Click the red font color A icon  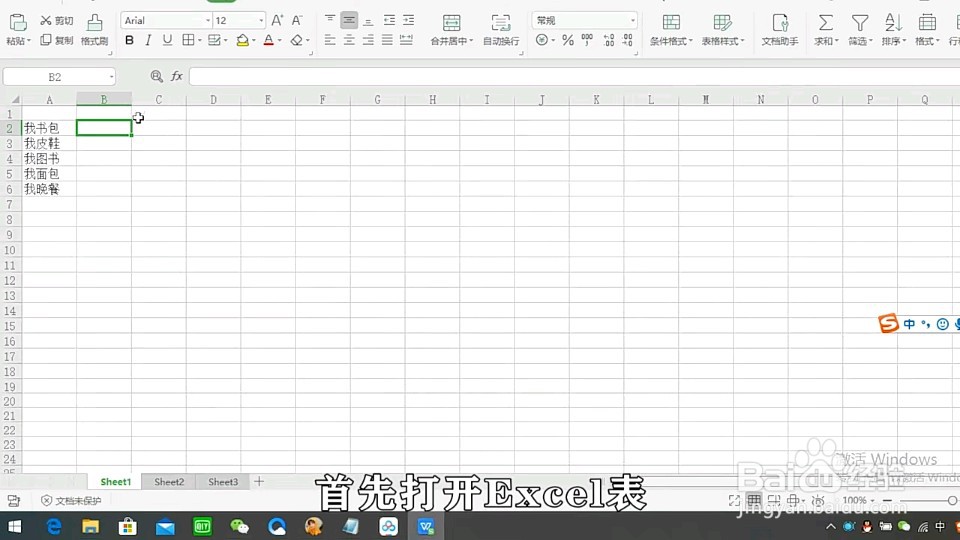click(268, 40)
